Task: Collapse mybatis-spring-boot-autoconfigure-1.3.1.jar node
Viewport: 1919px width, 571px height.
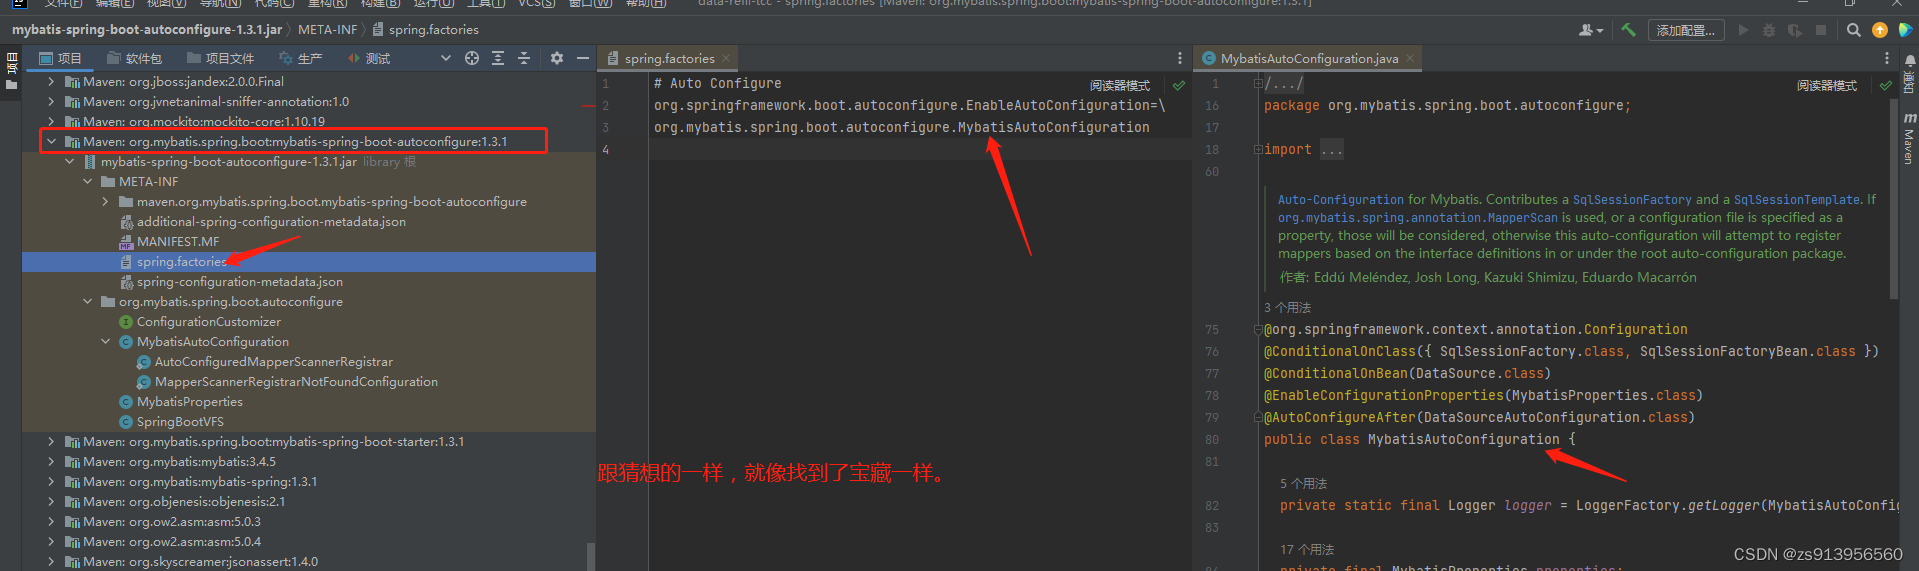Action: pos(69,161)
